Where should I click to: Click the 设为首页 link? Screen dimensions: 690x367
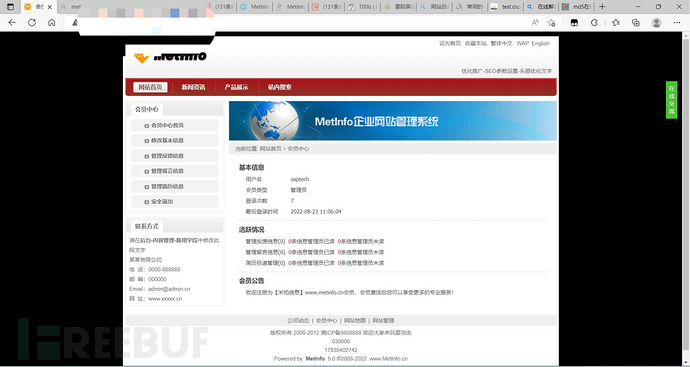coord(450,44)
